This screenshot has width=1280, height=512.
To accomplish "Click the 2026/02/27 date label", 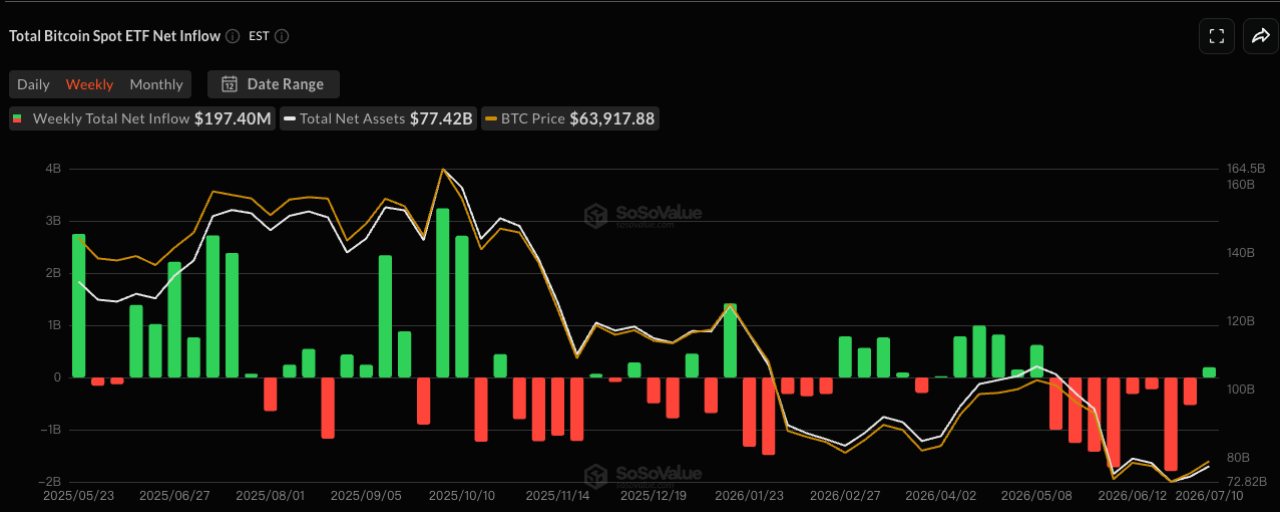I will pyautogui.click(x=845, y=495).
